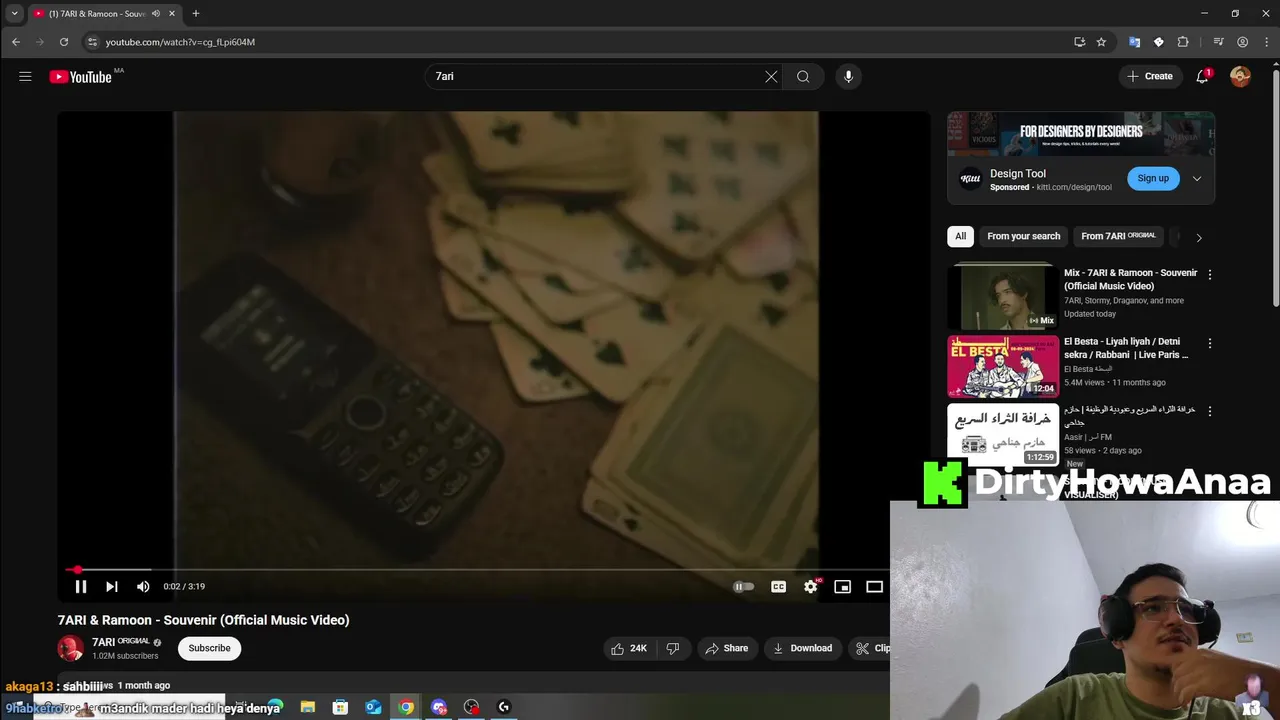Image resolution: width=1280 pixels, height=720 pixels.
Task: Open Google Translate extension icon
Action: tap(1134, 42)
